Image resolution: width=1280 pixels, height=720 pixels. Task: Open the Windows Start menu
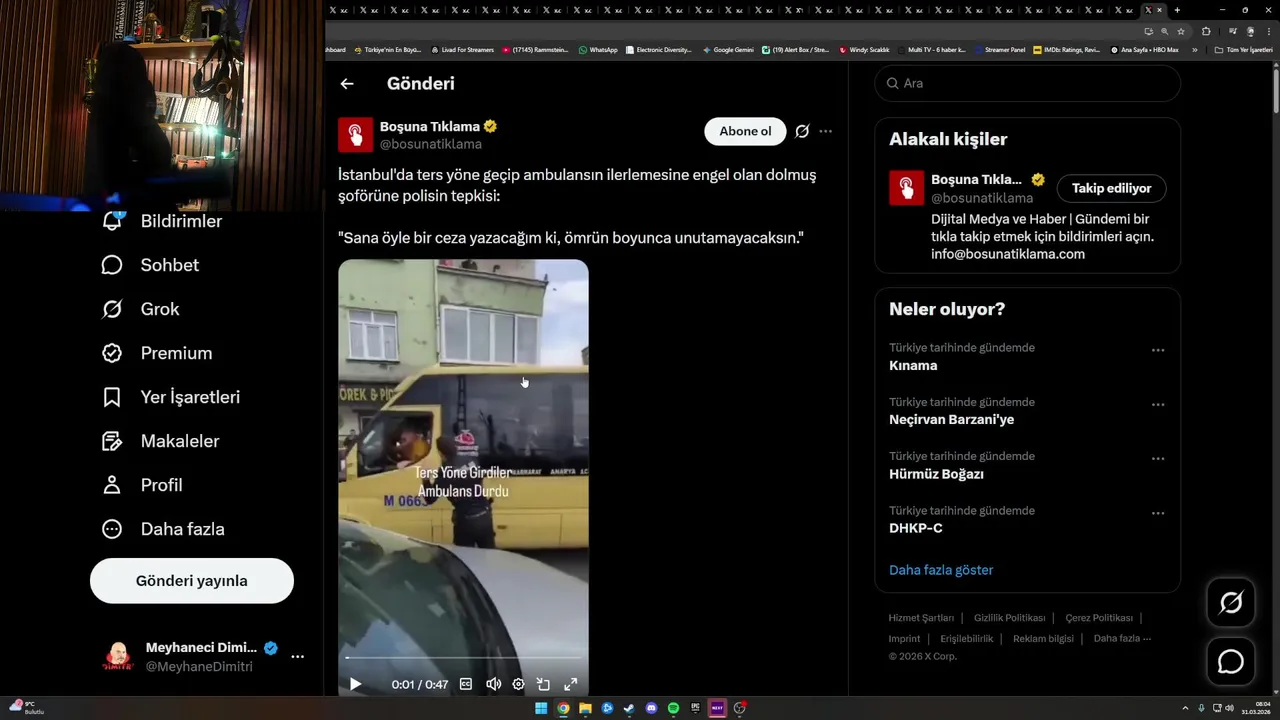coord(541,708)
